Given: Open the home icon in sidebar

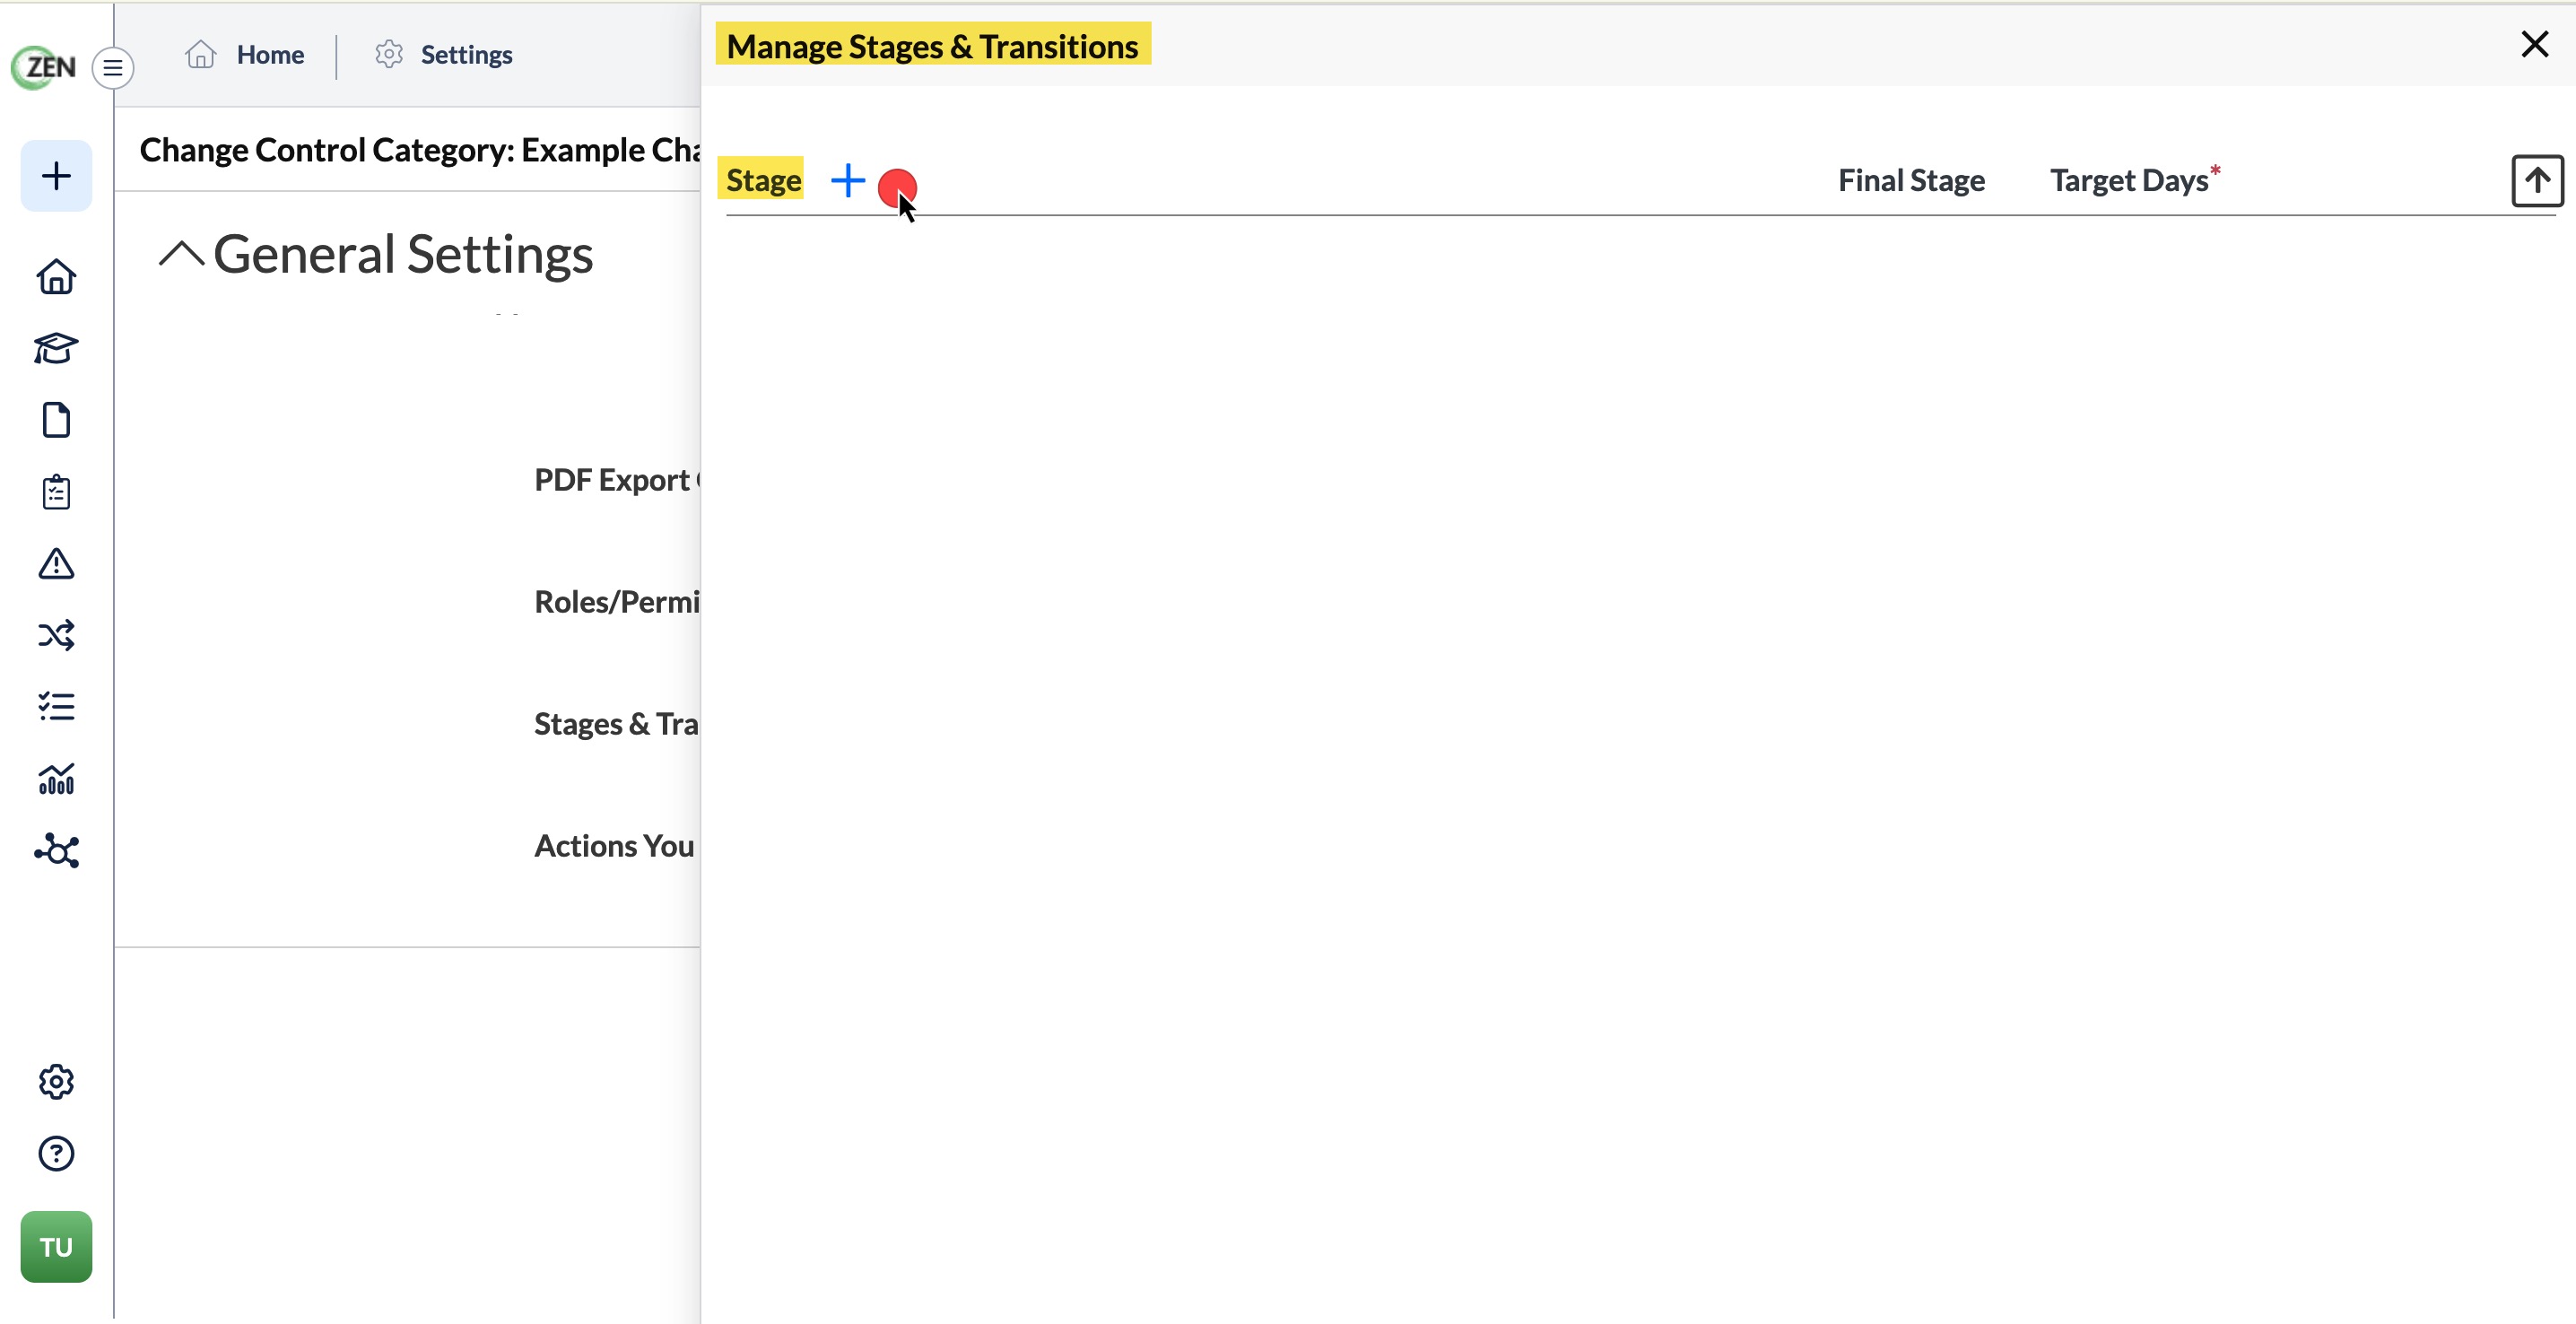Looking at the screenshot, I should (56, 277).
